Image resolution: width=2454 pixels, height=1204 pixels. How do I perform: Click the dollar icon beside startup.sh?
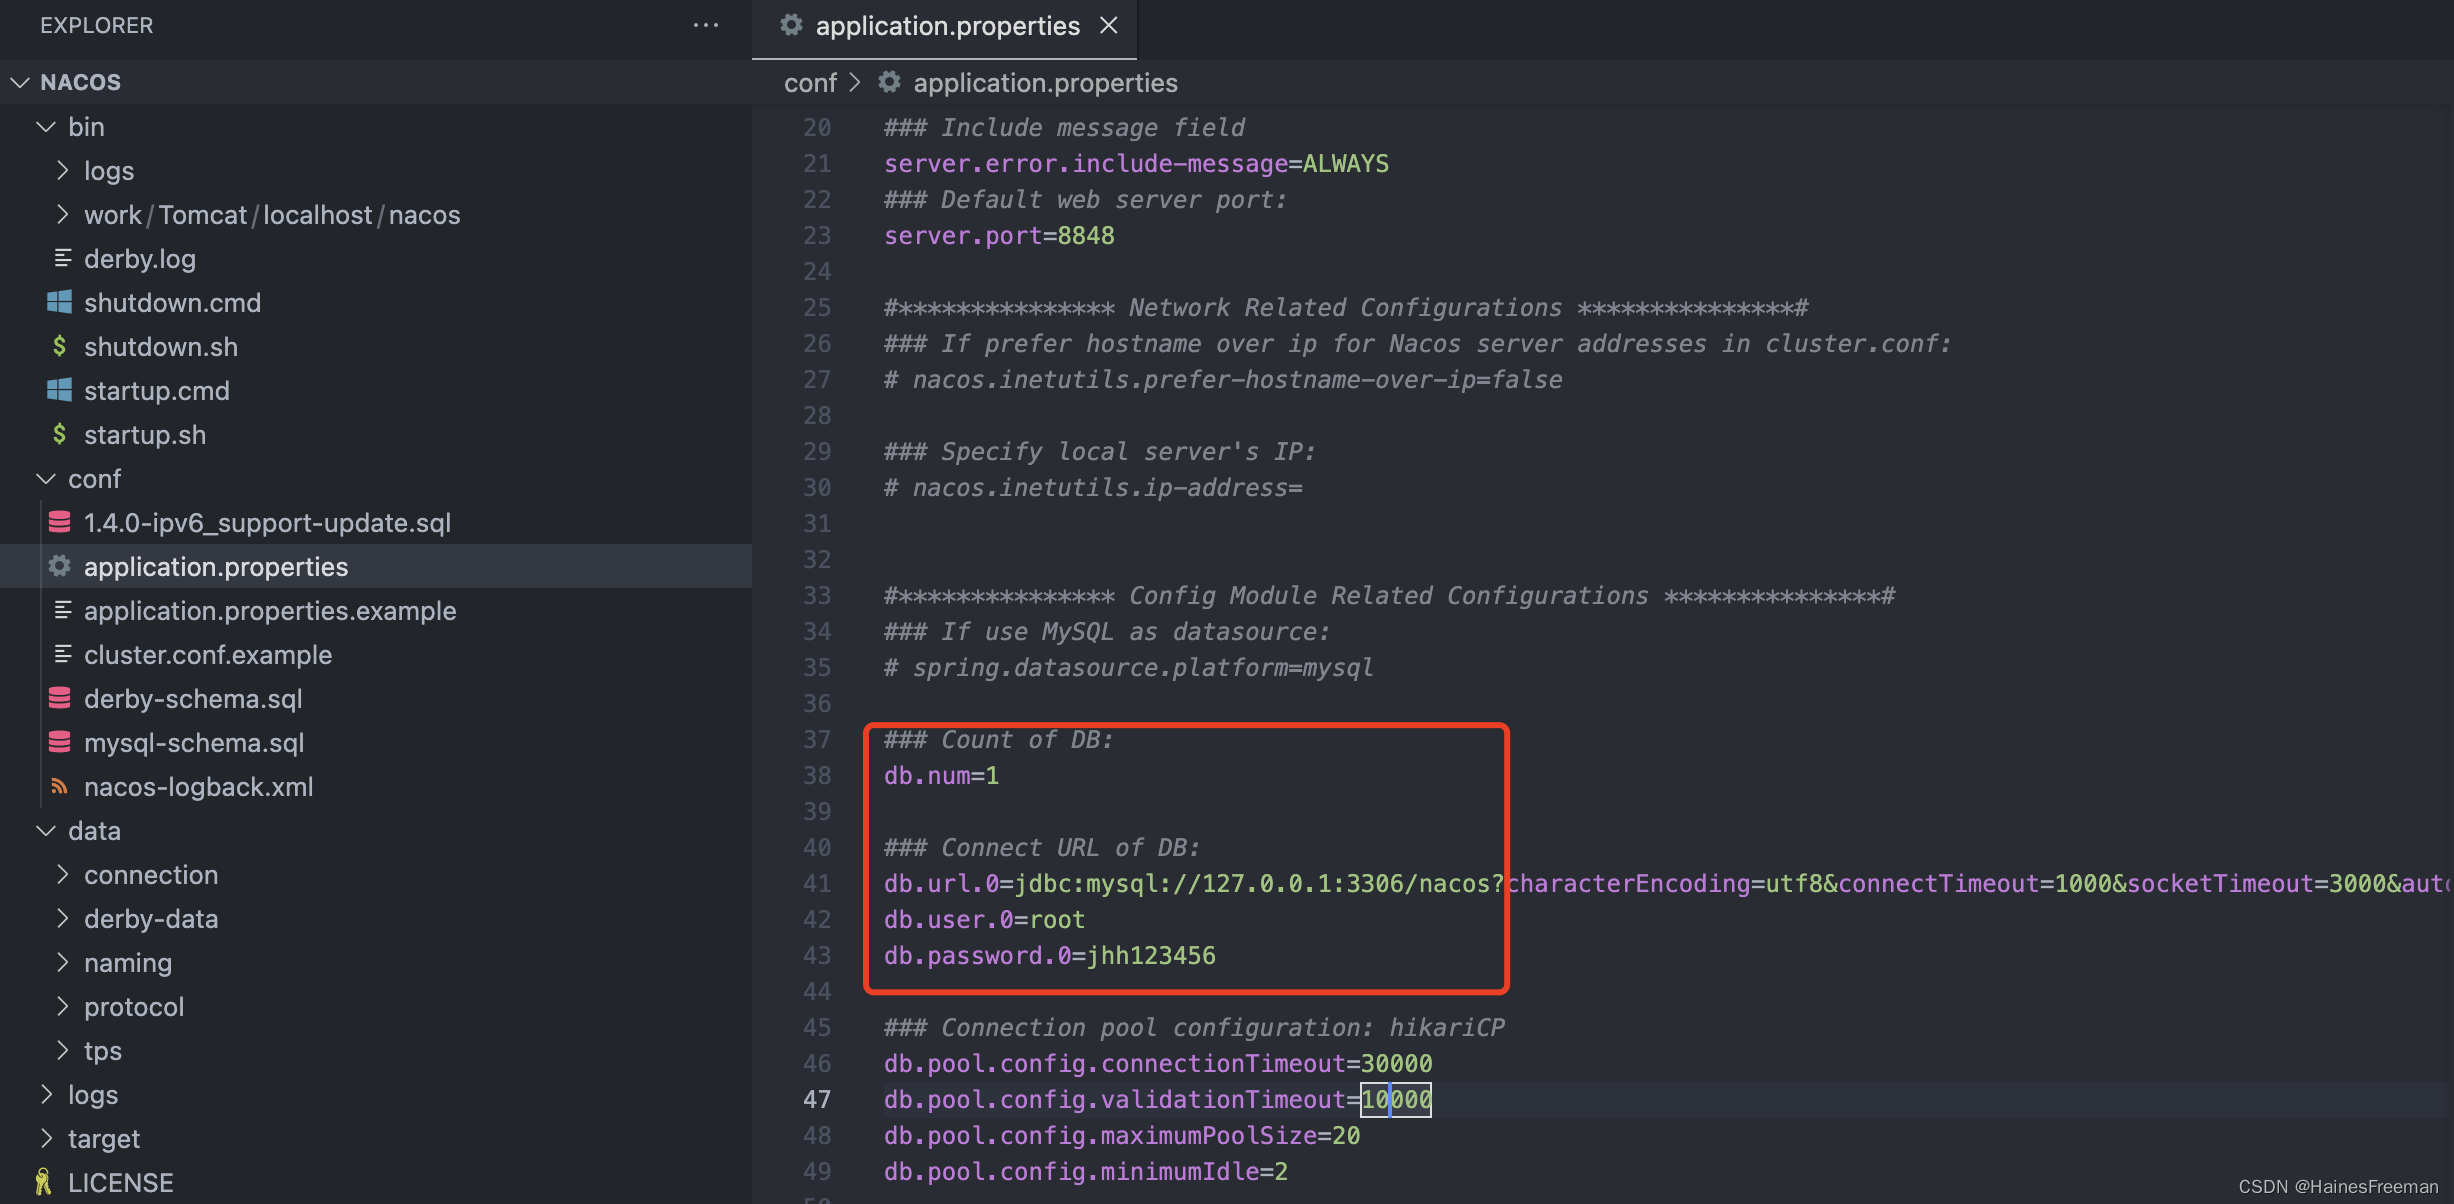coord(59,434)
